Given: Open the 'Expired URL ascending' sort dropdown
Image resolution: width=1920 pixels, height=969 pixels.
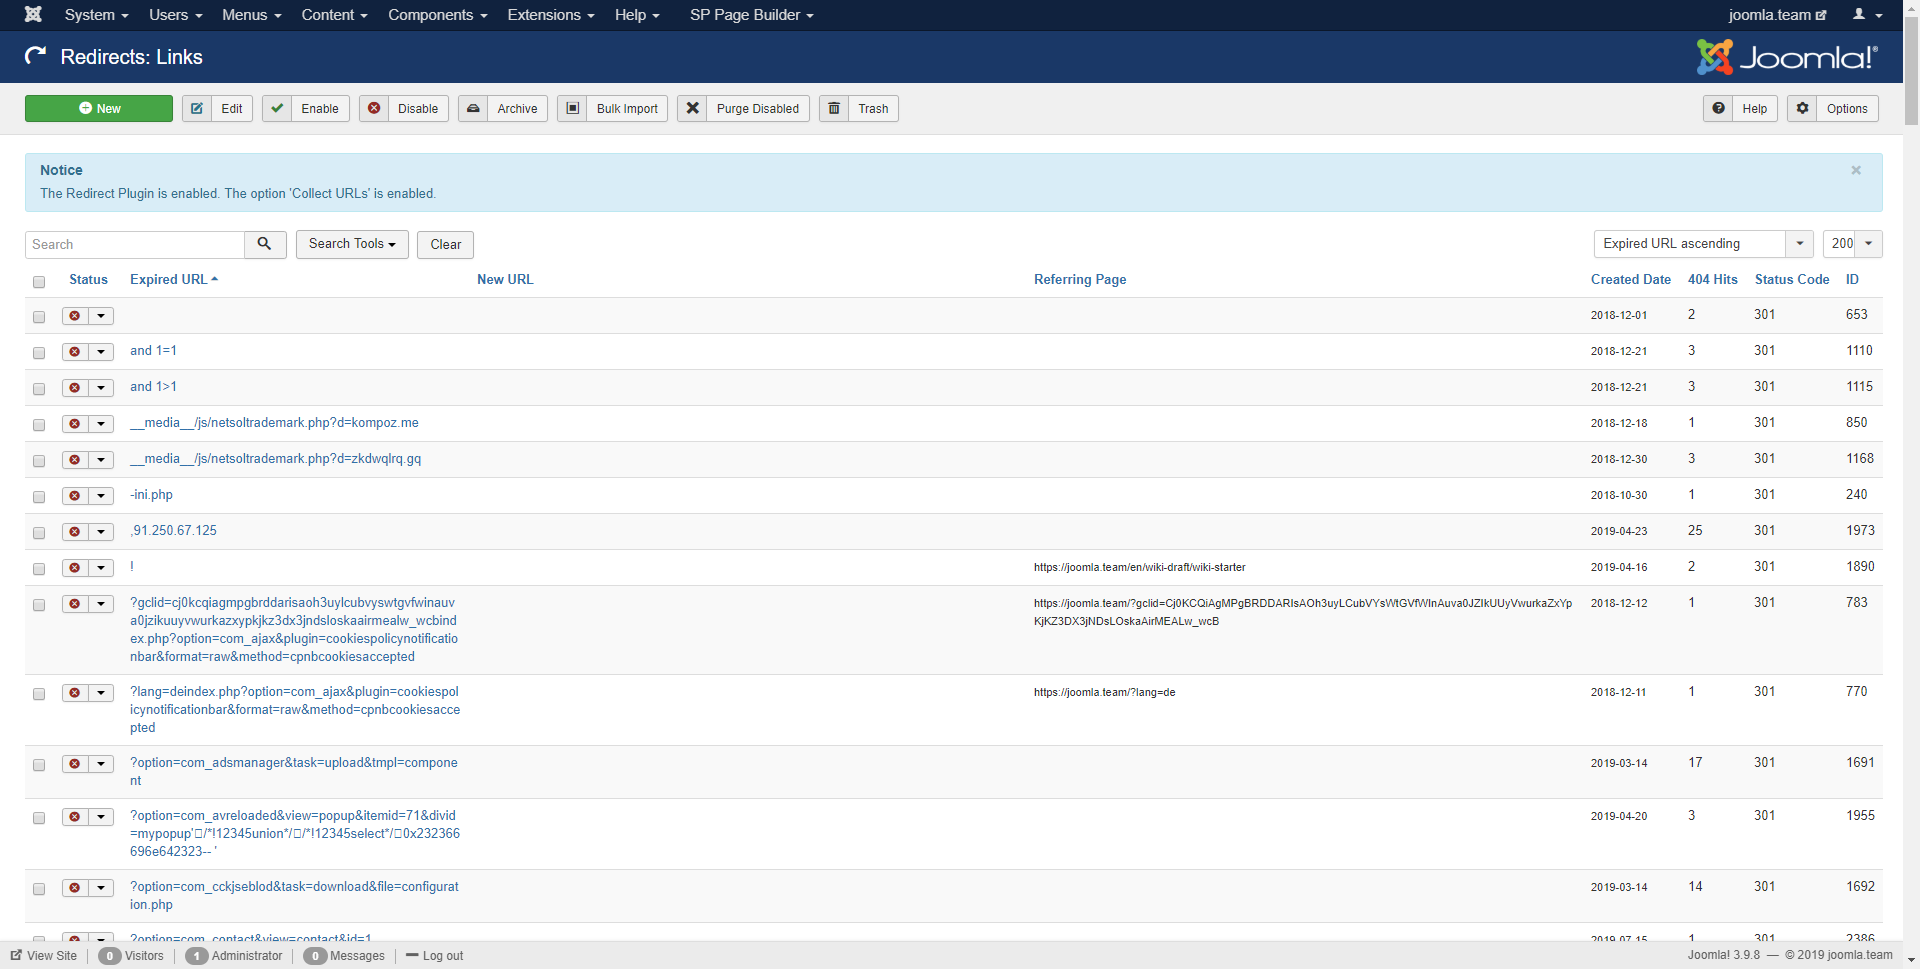Looking at the screenshot, I should tap(1702, 244).
